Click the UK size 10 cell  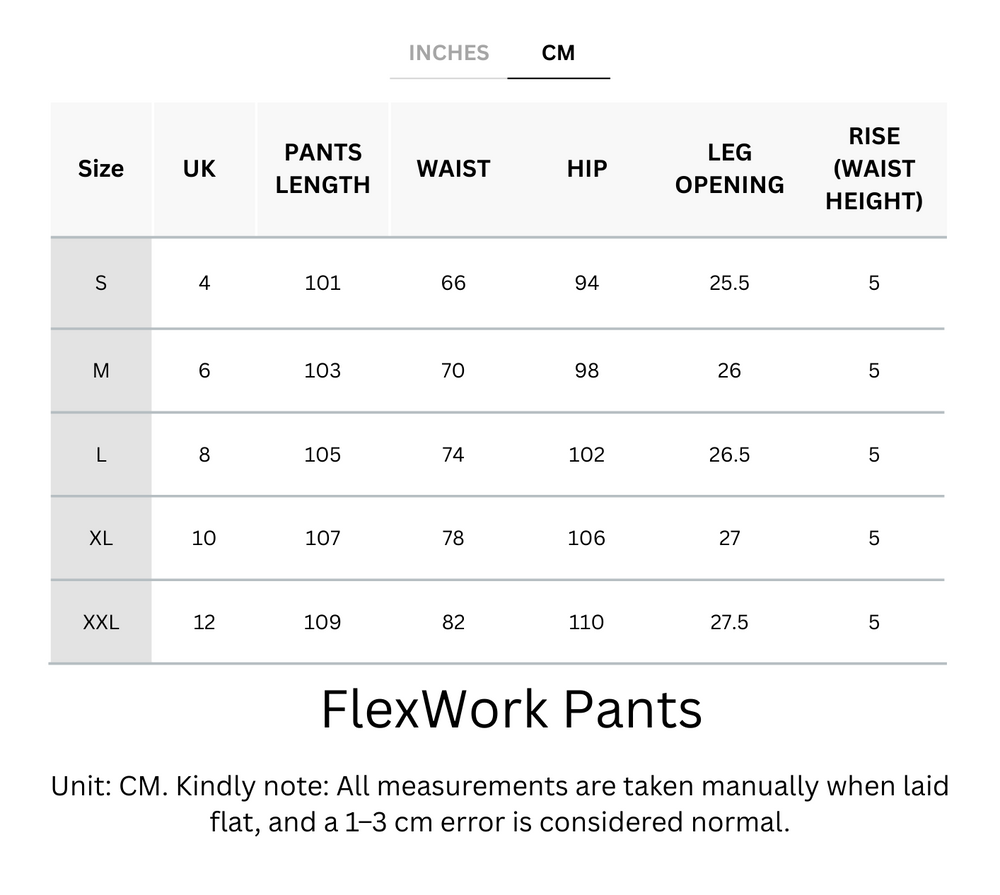coord(203,538)
